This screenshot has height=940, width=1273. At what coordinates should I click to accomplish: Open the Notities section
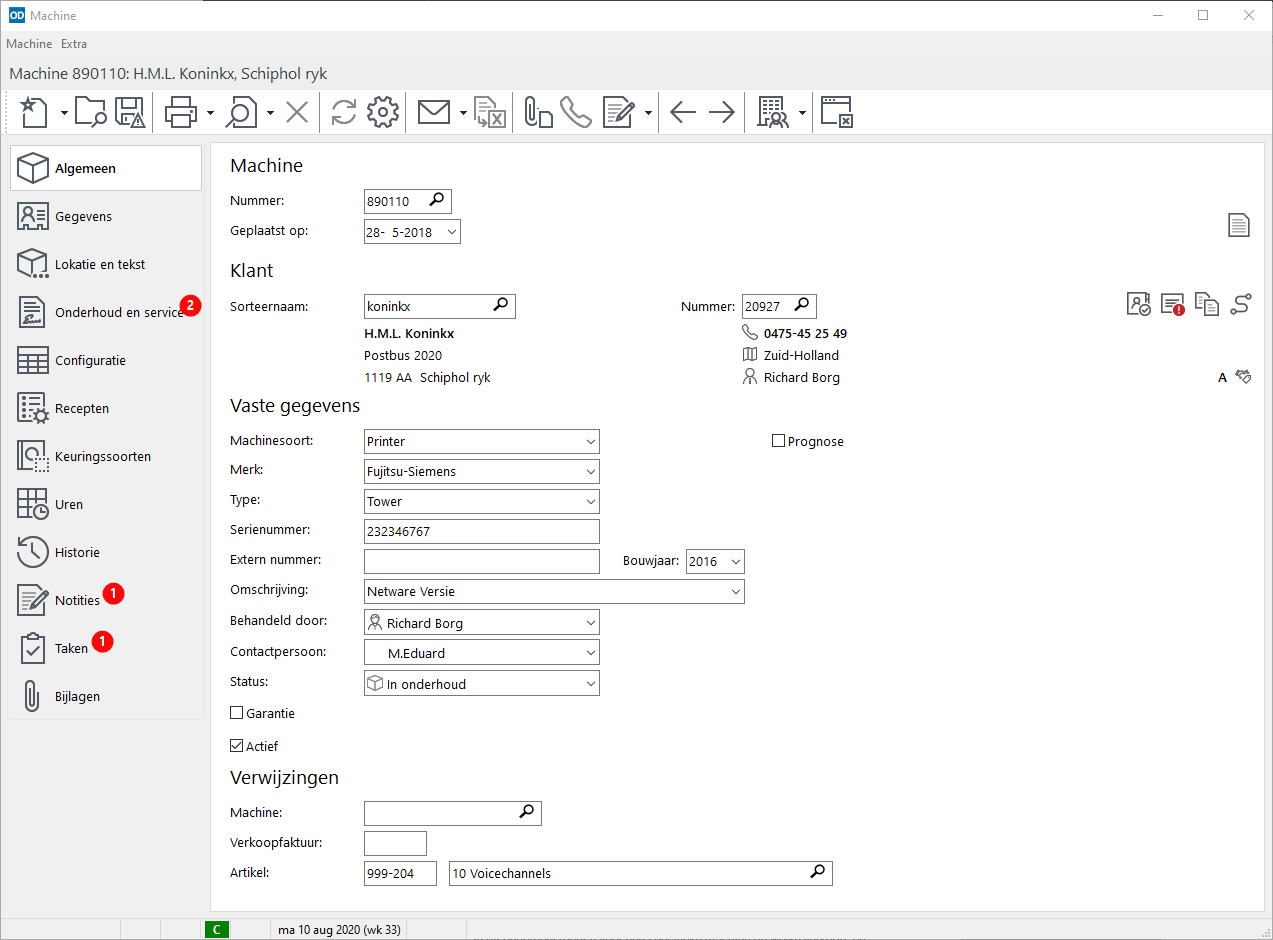coord(77,600)
